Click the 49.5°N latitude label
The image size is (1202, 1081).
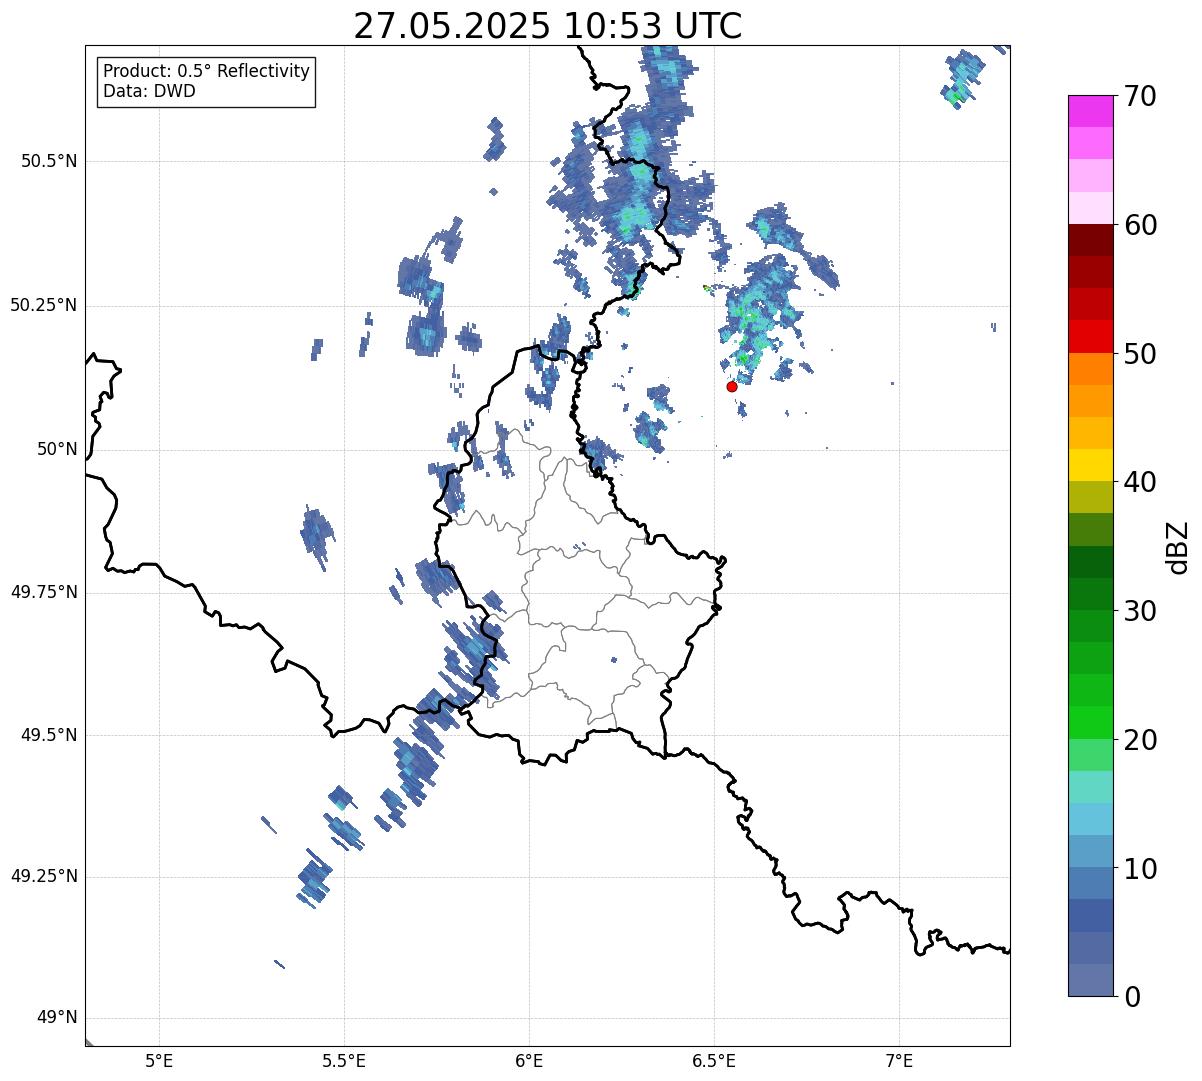click(49, 735)
